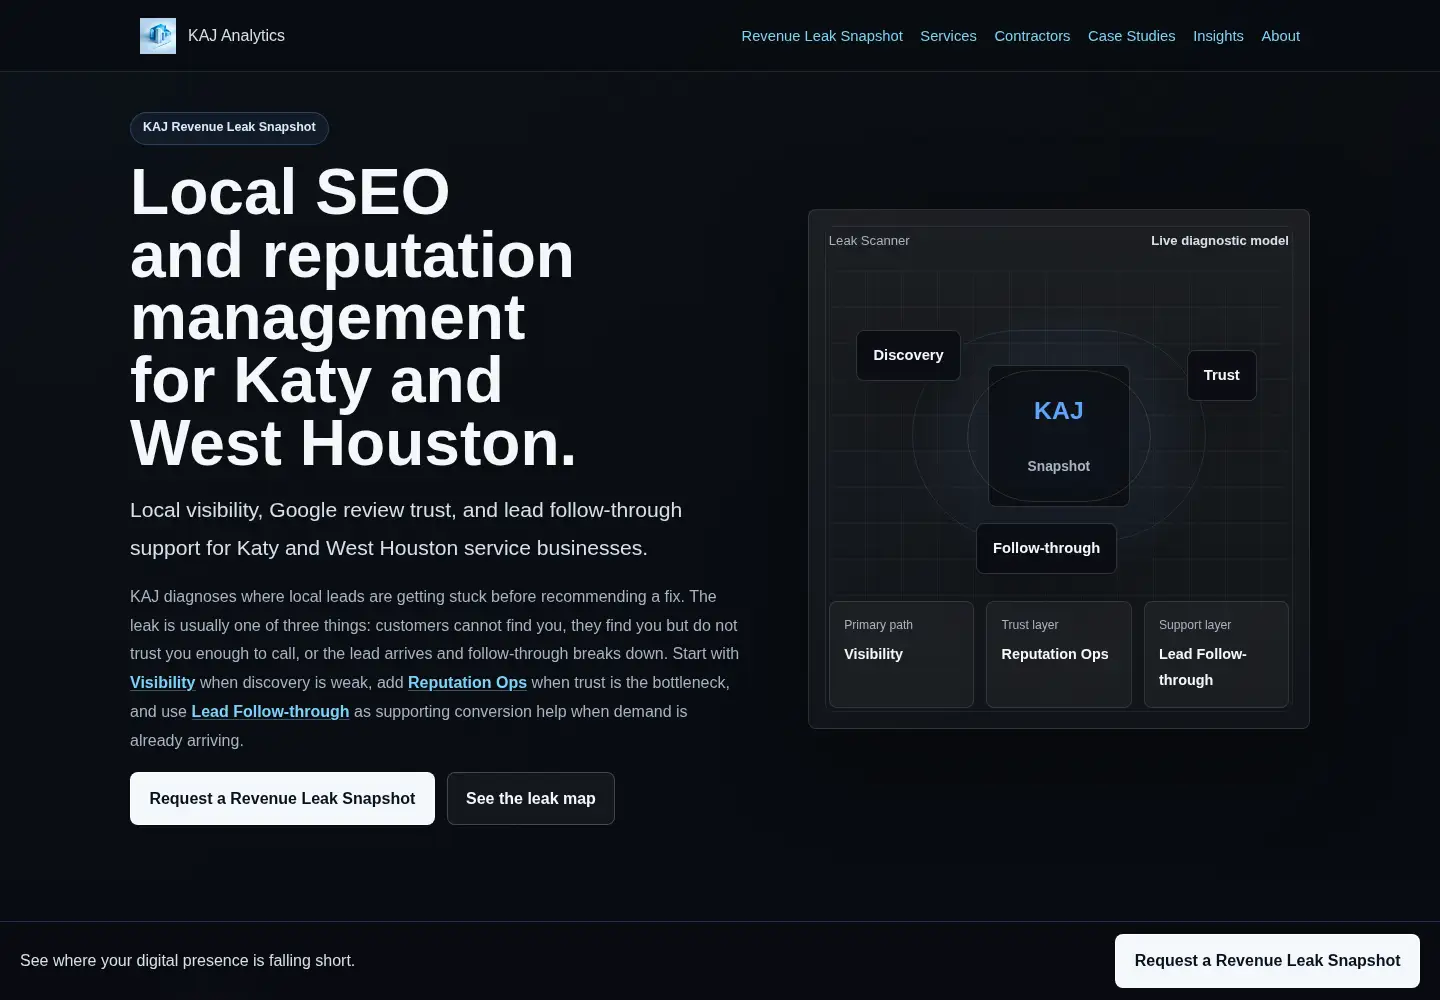Image resolution: width=1440 pixels, height=1000 pixels.
Task: Navigate to Case Studies
Action: tap(1131, 36)
